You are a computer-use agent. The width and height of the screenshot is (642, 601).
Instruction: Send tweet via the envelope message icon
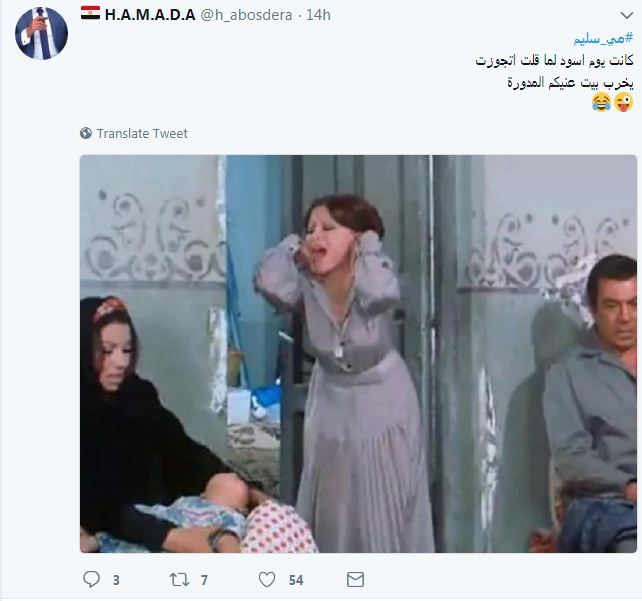[x=355, y=580]
